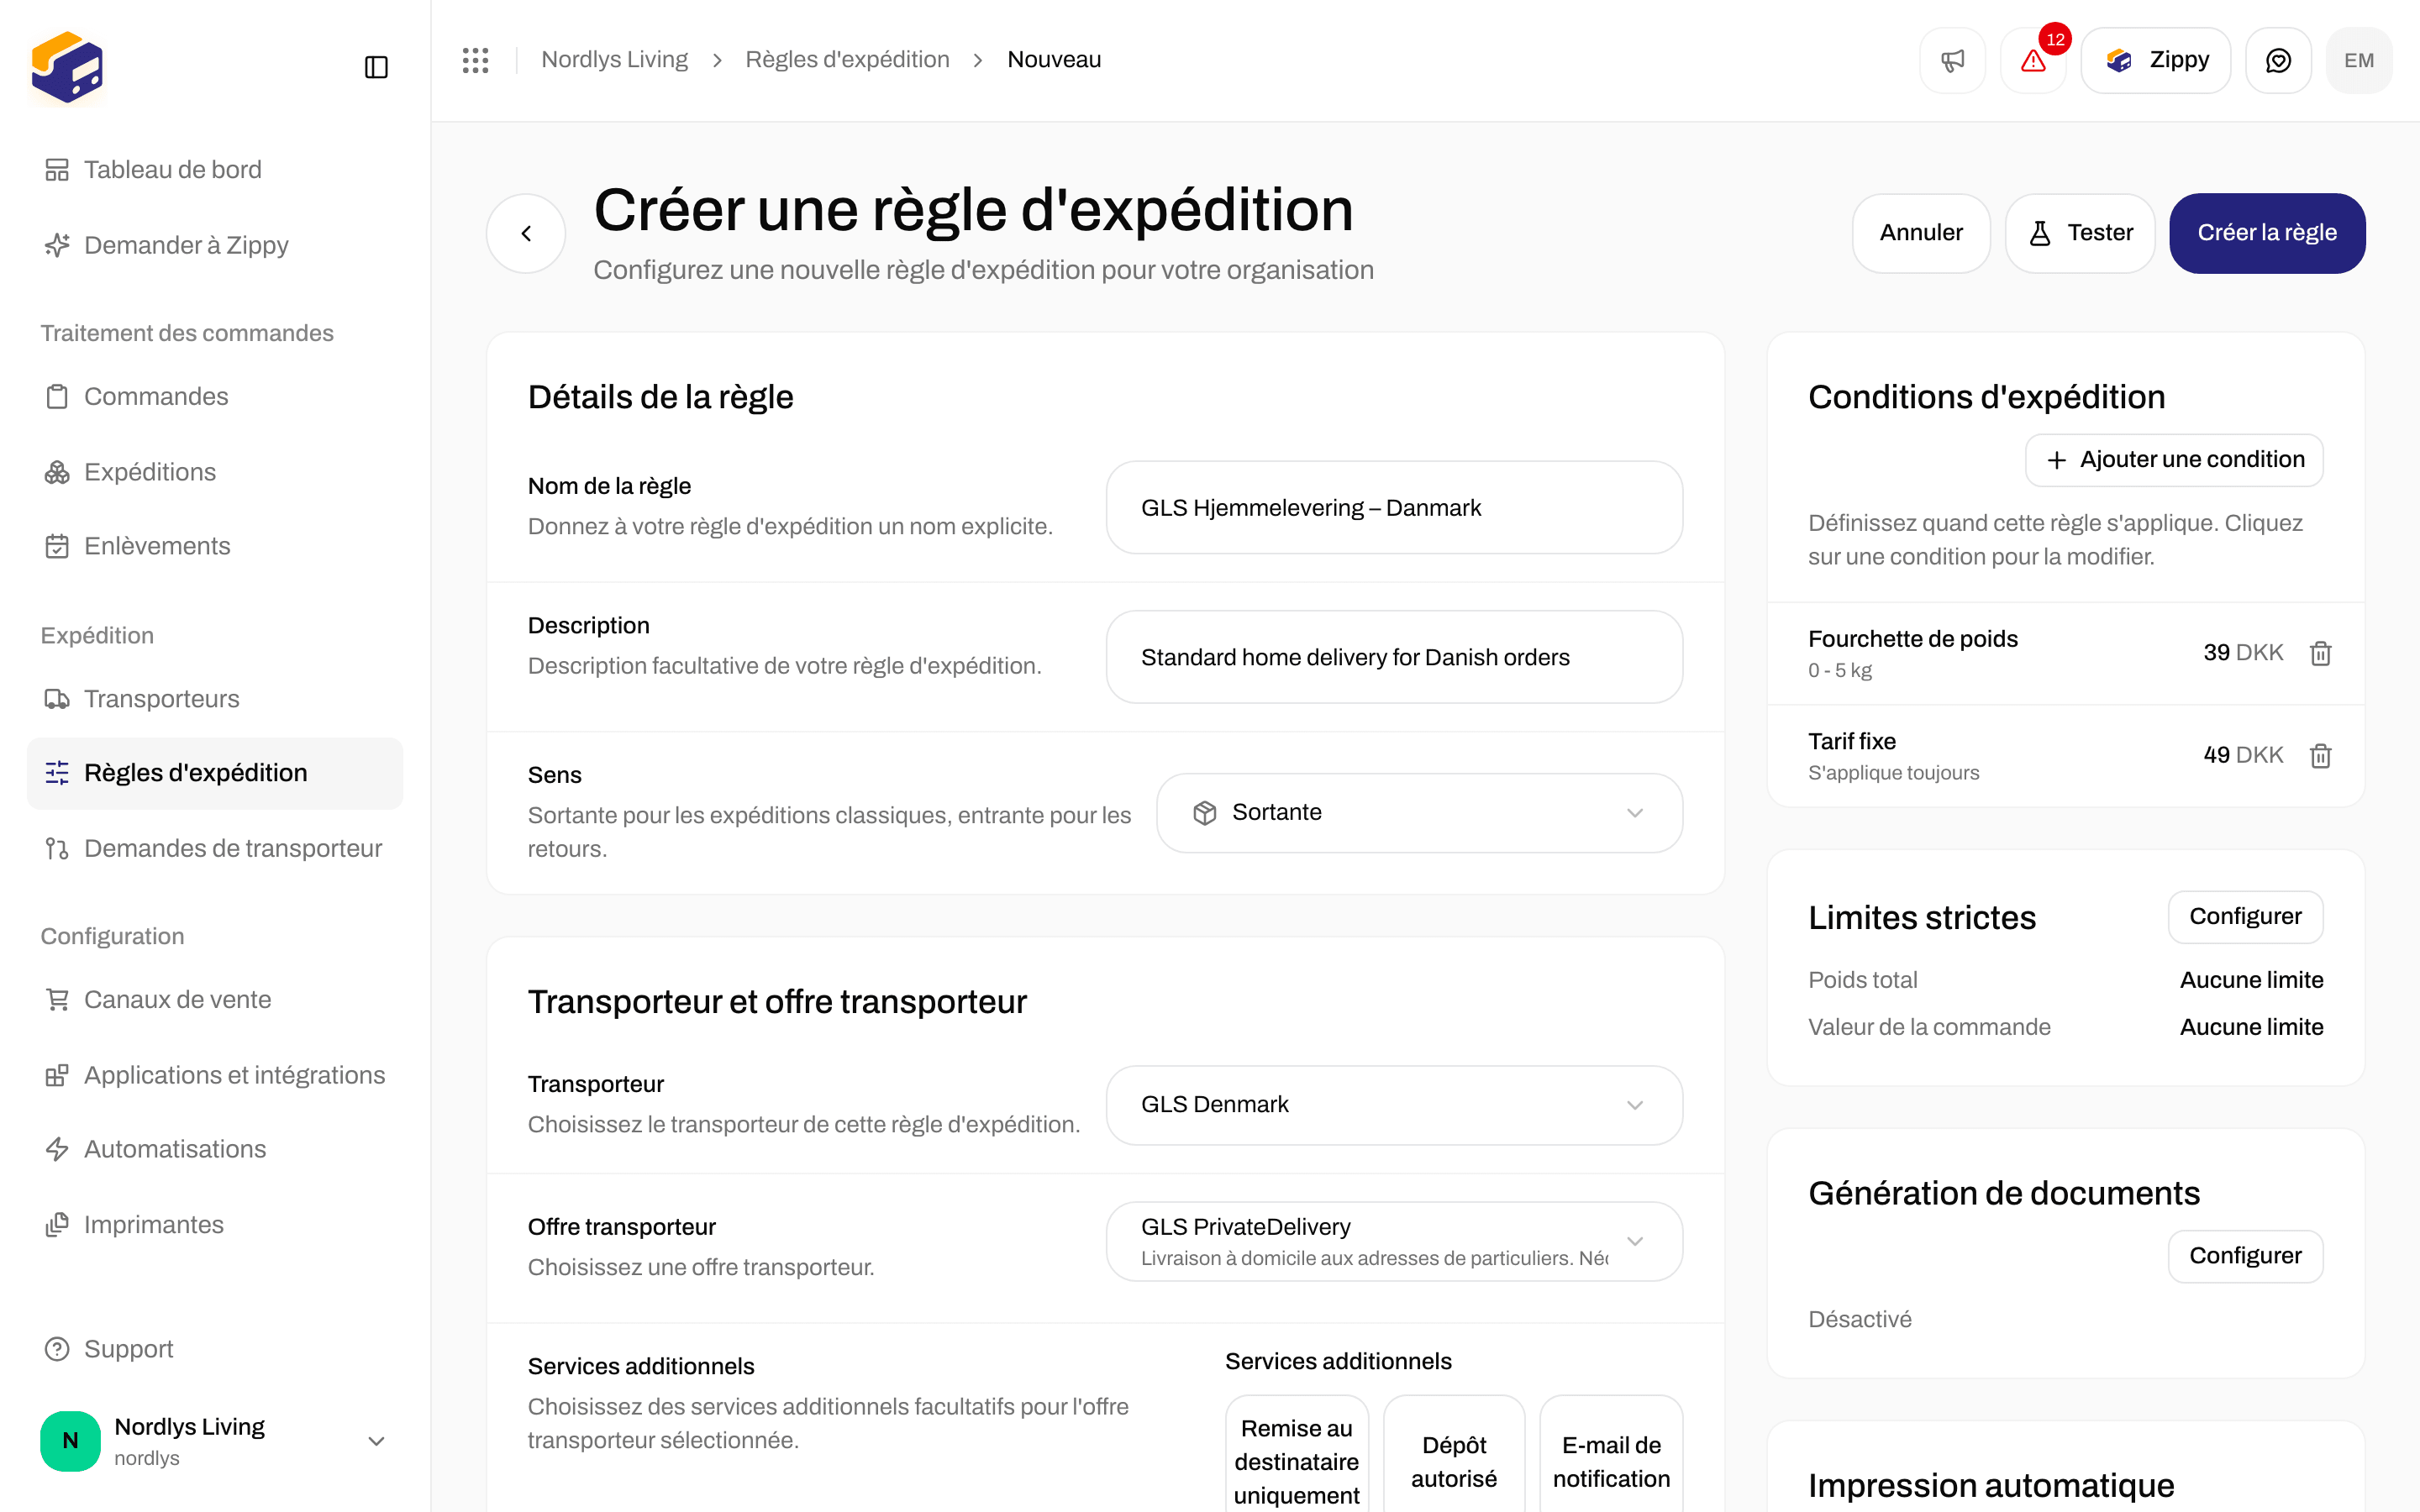Click the Tester button

(x=2080, y=233)
